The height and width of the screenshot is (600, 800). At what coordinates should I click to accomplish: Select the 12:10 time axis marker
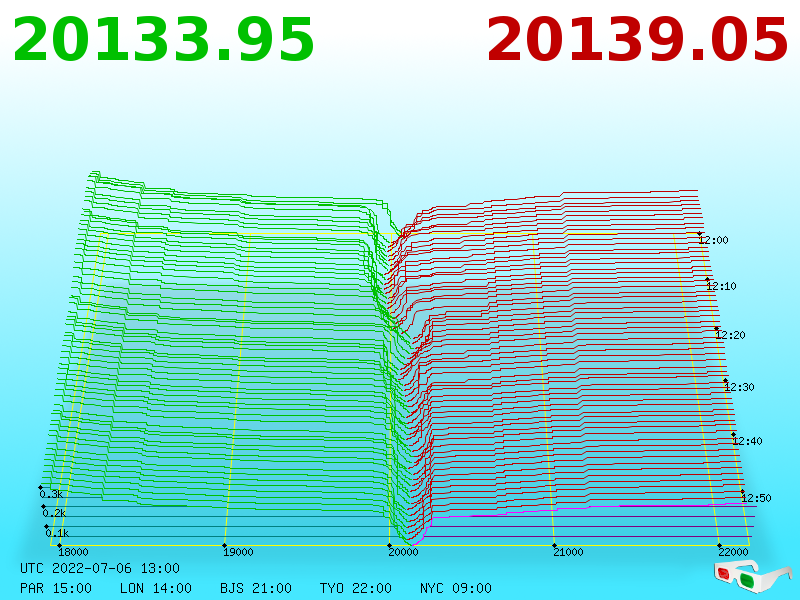pos(721,286)
